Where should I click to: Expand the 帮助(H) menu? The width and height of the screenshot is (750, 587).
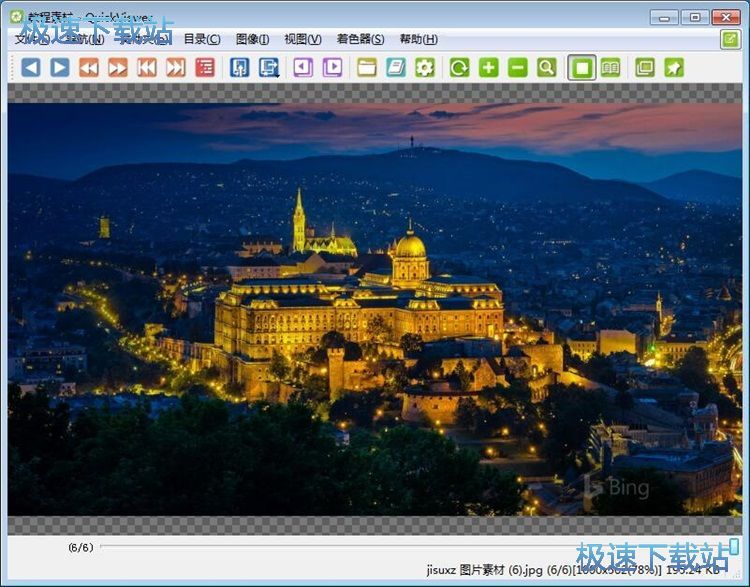coord(418,39)
